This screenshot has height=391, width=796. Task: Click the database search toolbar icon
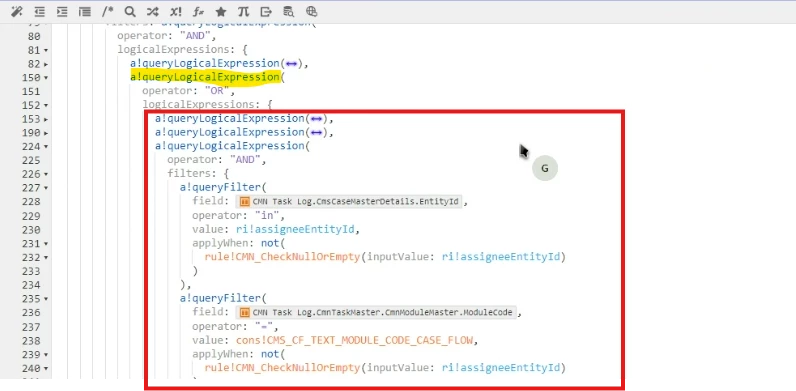click(288, 12)
